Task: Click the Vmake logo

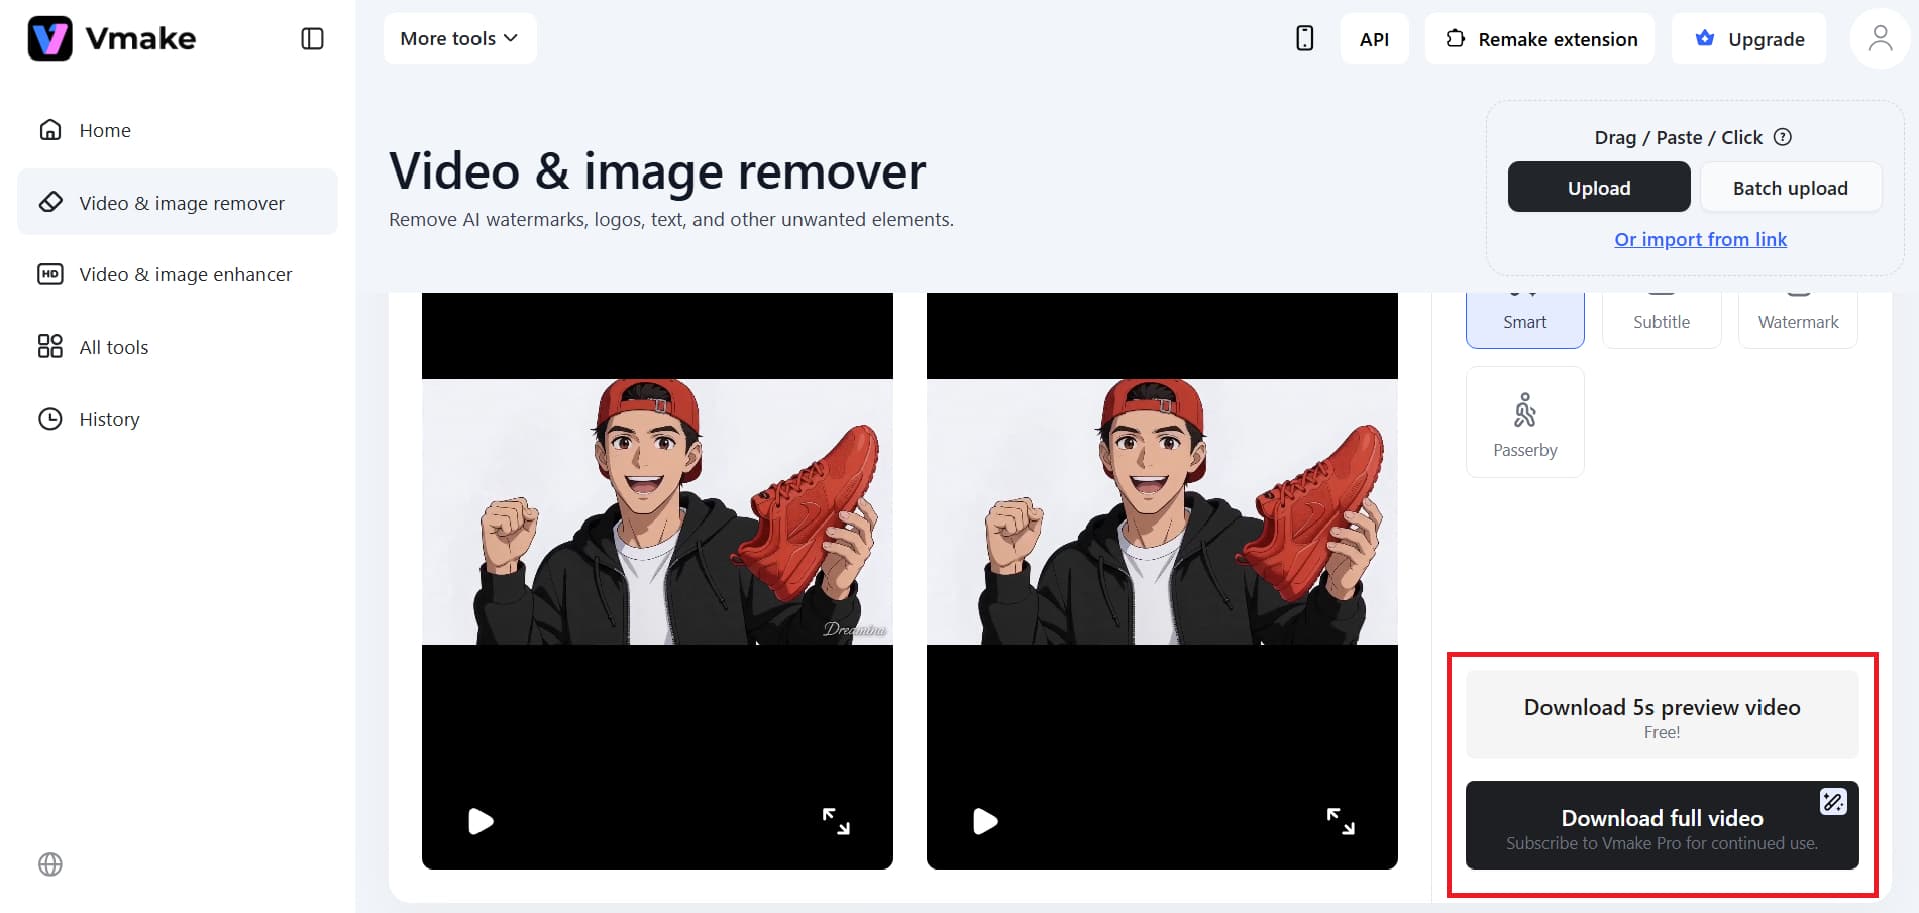Action: 112,39
